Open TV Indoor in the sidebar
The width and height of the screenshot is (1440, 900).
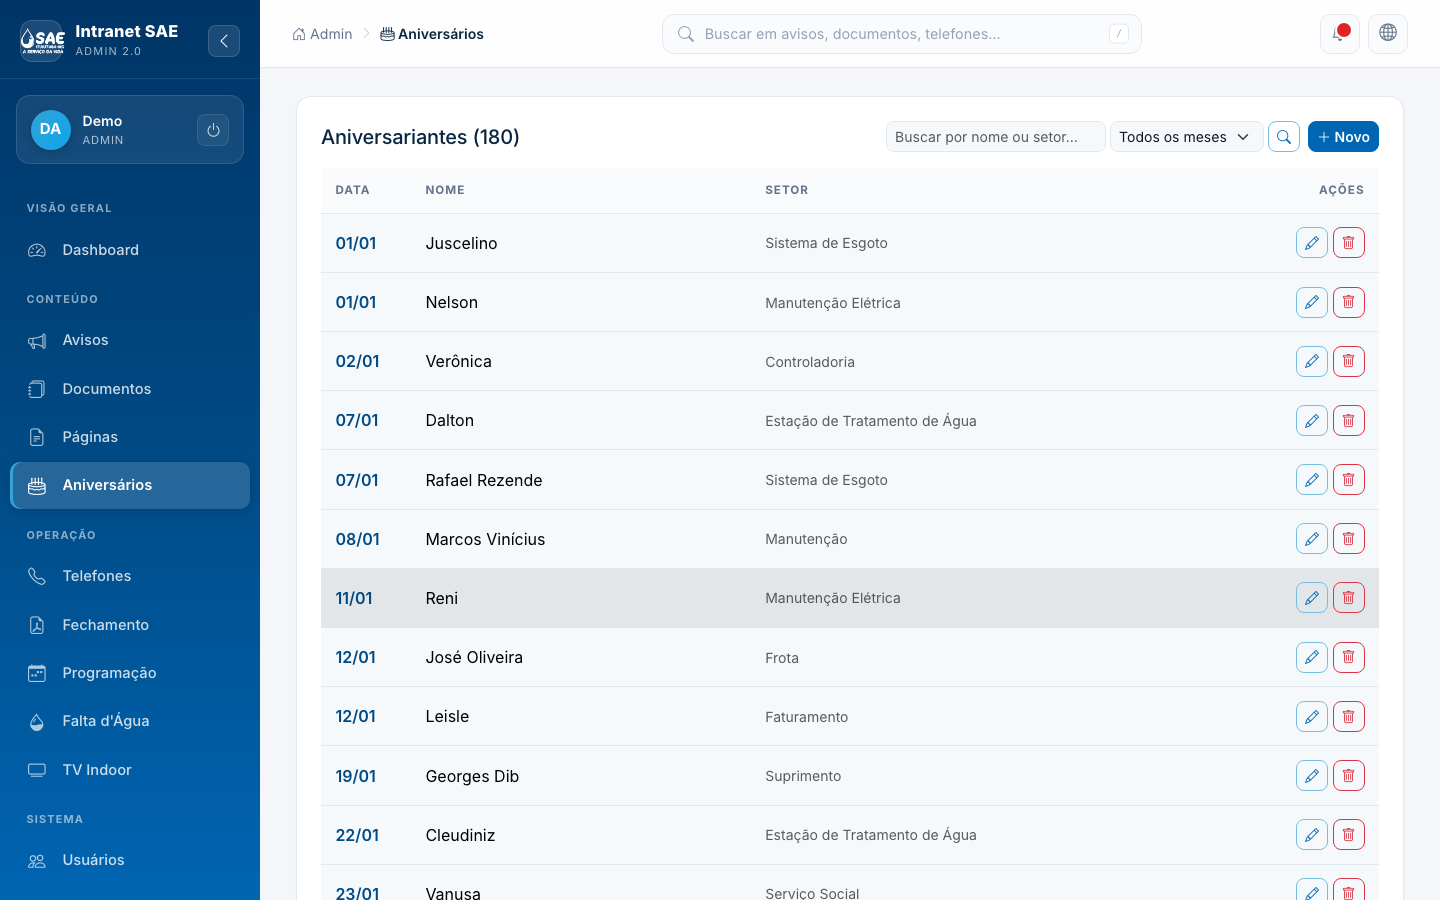130,770
